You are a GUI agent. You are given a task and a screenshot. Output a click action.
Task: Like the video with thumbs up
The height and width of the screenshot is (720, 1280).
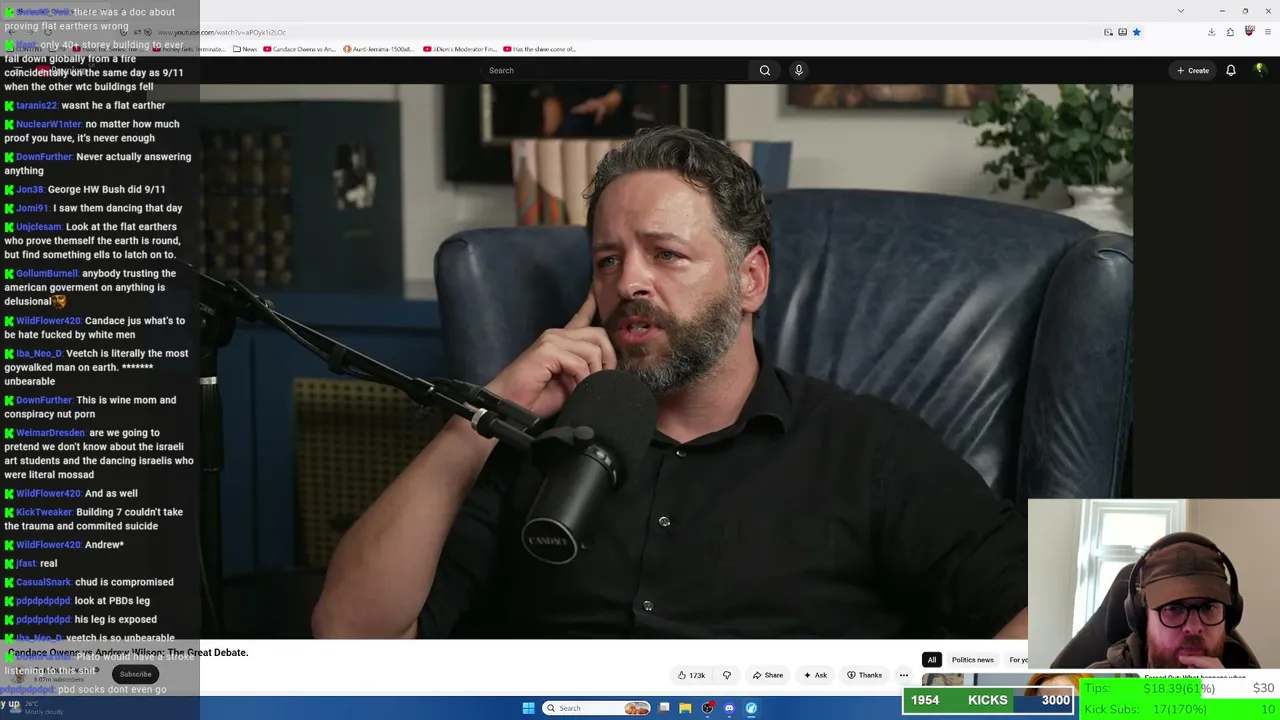[x=691, y=675]
